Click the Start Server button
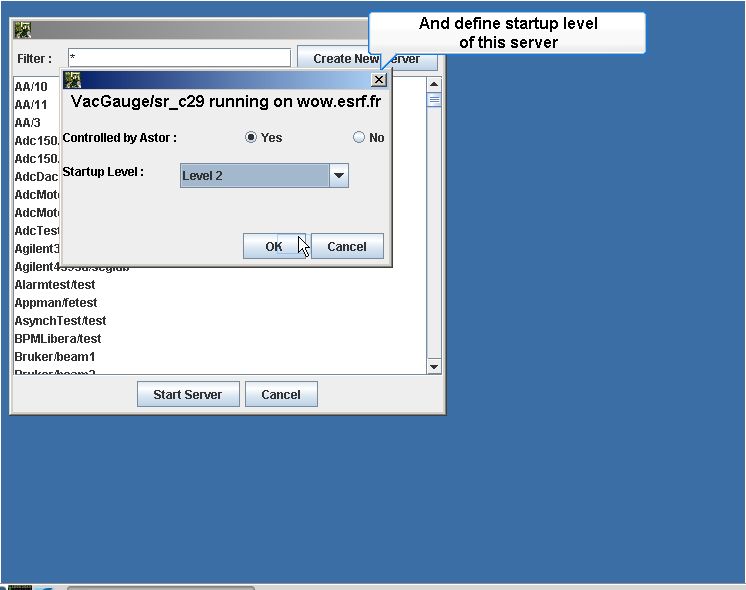This screenshot has width=746, height=590. [x=188, y=394]
